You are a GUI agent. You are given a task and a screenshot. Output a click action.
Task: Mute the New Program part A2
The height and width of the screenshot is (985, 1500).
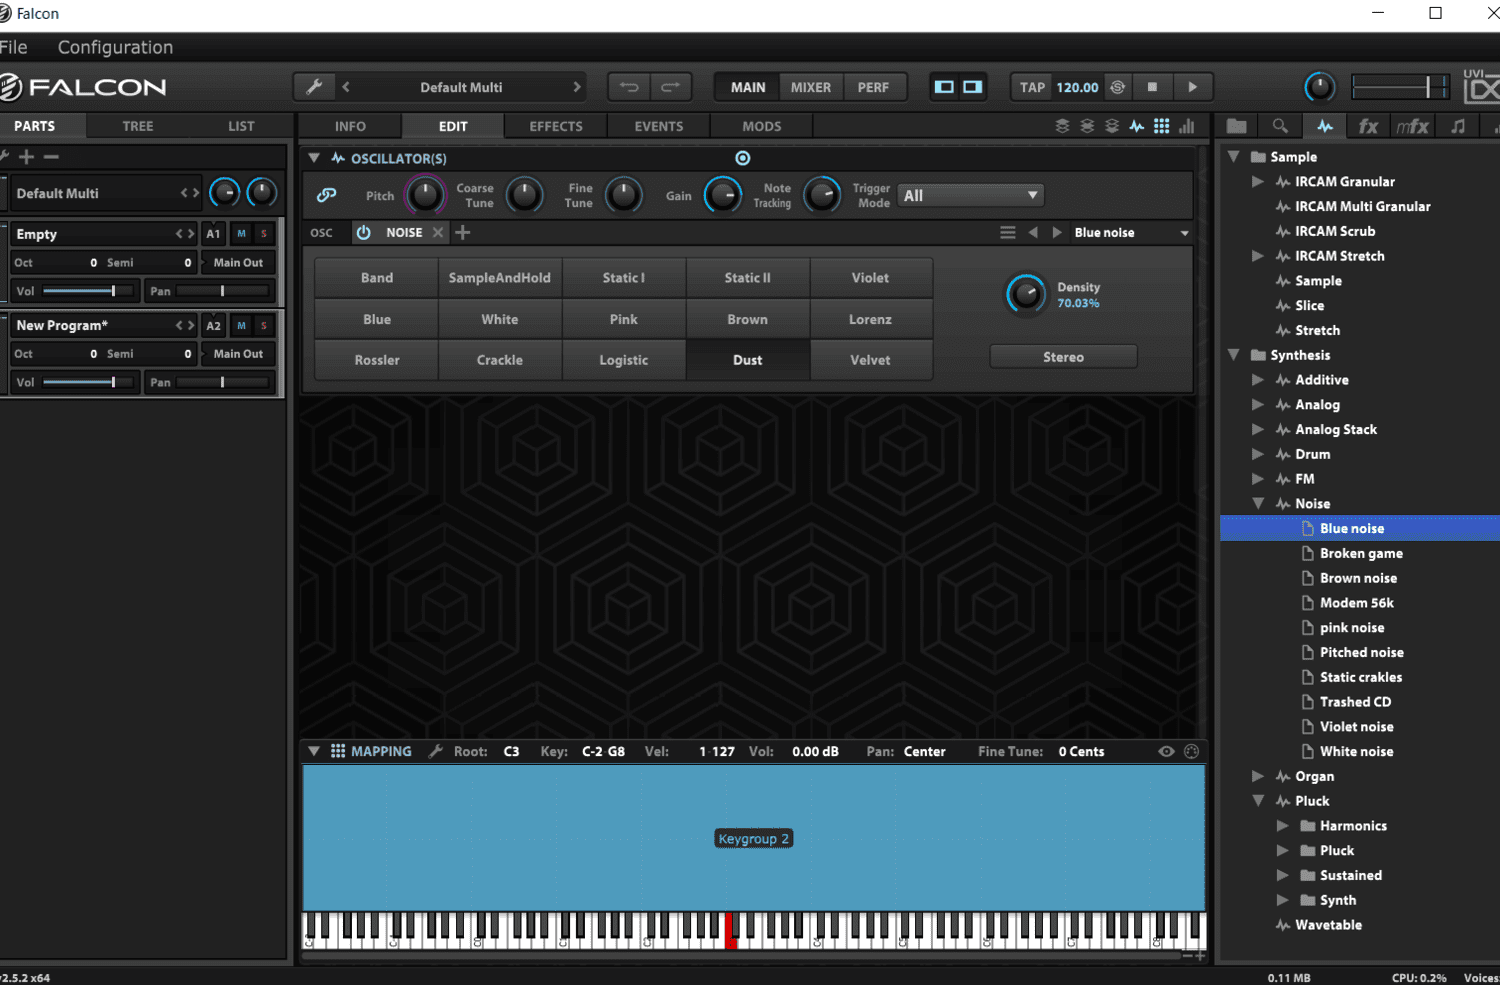[241, 325]
